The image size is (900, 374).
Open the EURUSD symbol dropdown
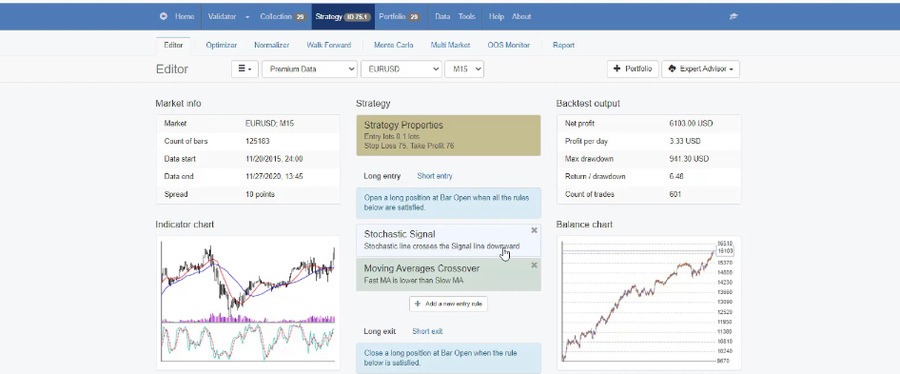click(x=401, y=69)
